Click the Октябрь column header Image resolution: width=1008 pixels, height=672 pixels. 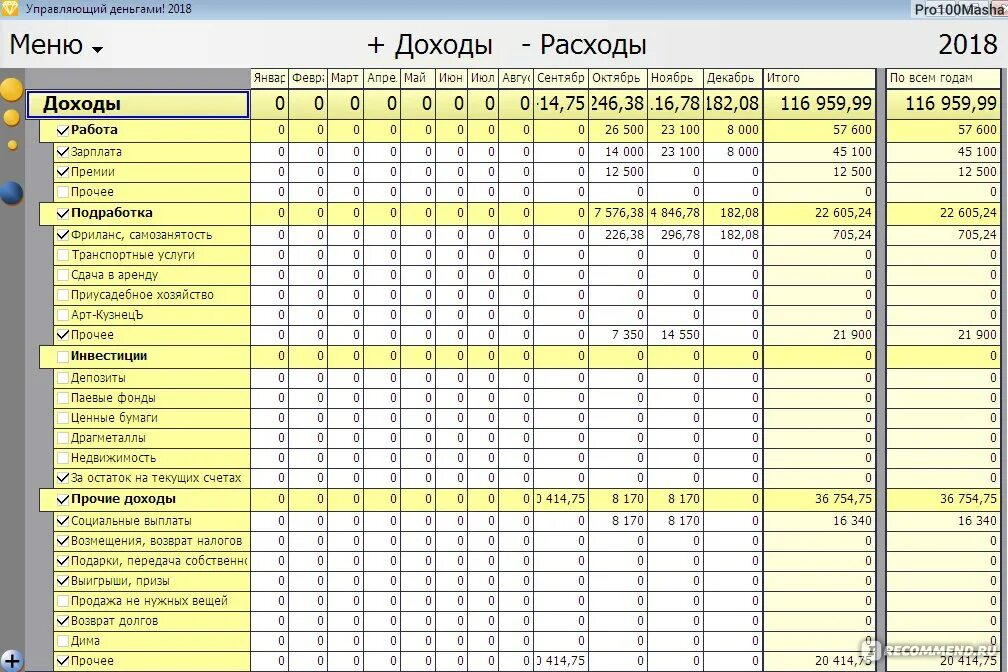click(618, 78)
